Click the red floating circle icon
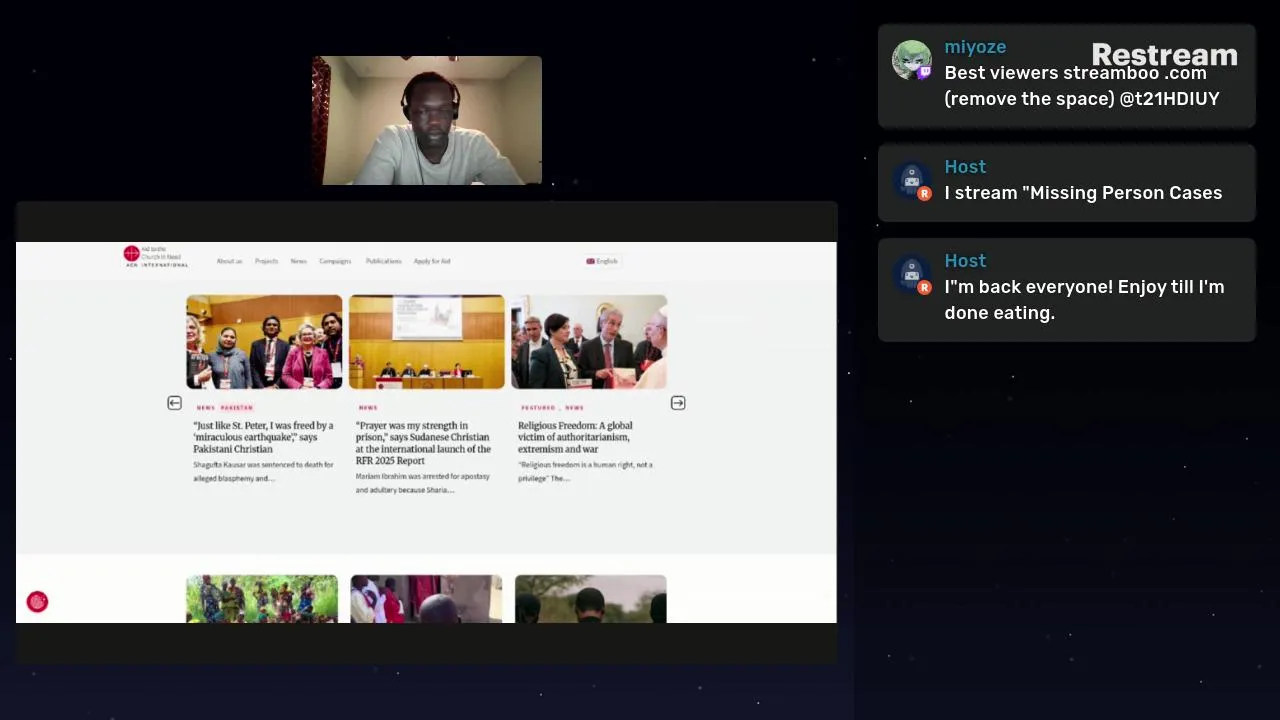 point(37,602)
